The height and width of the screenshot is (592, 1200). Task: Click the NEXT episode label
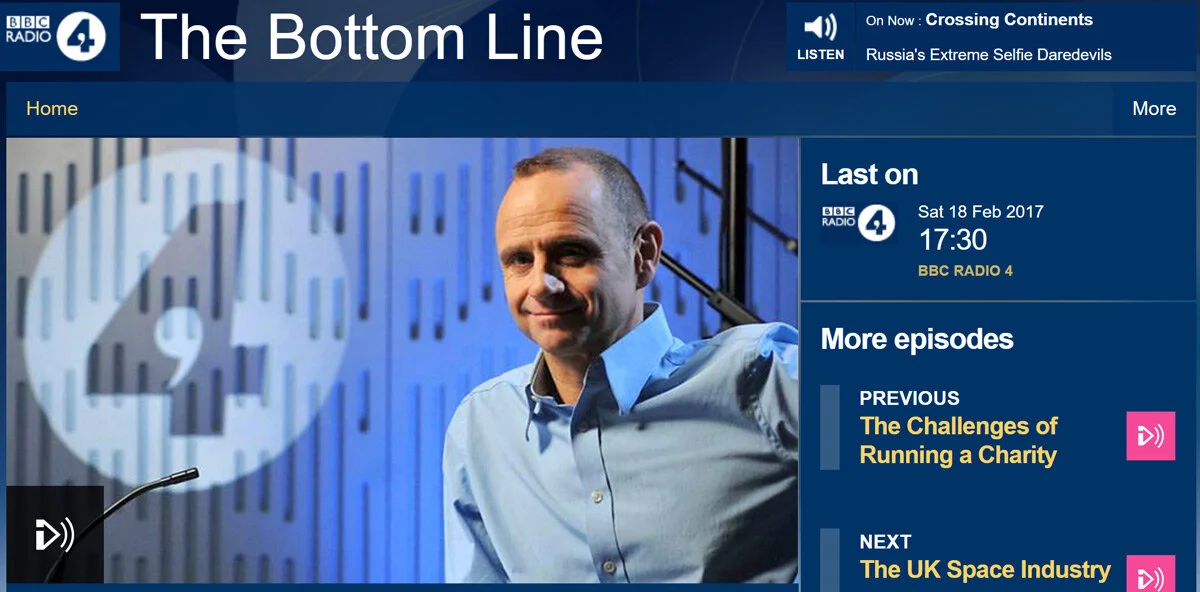pos(886,542)
